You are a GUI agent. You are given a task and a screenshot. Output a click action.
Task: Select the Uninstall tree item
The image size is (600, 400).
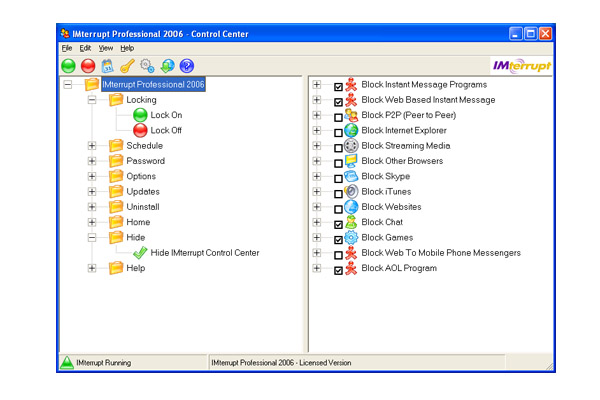point(143,207)
